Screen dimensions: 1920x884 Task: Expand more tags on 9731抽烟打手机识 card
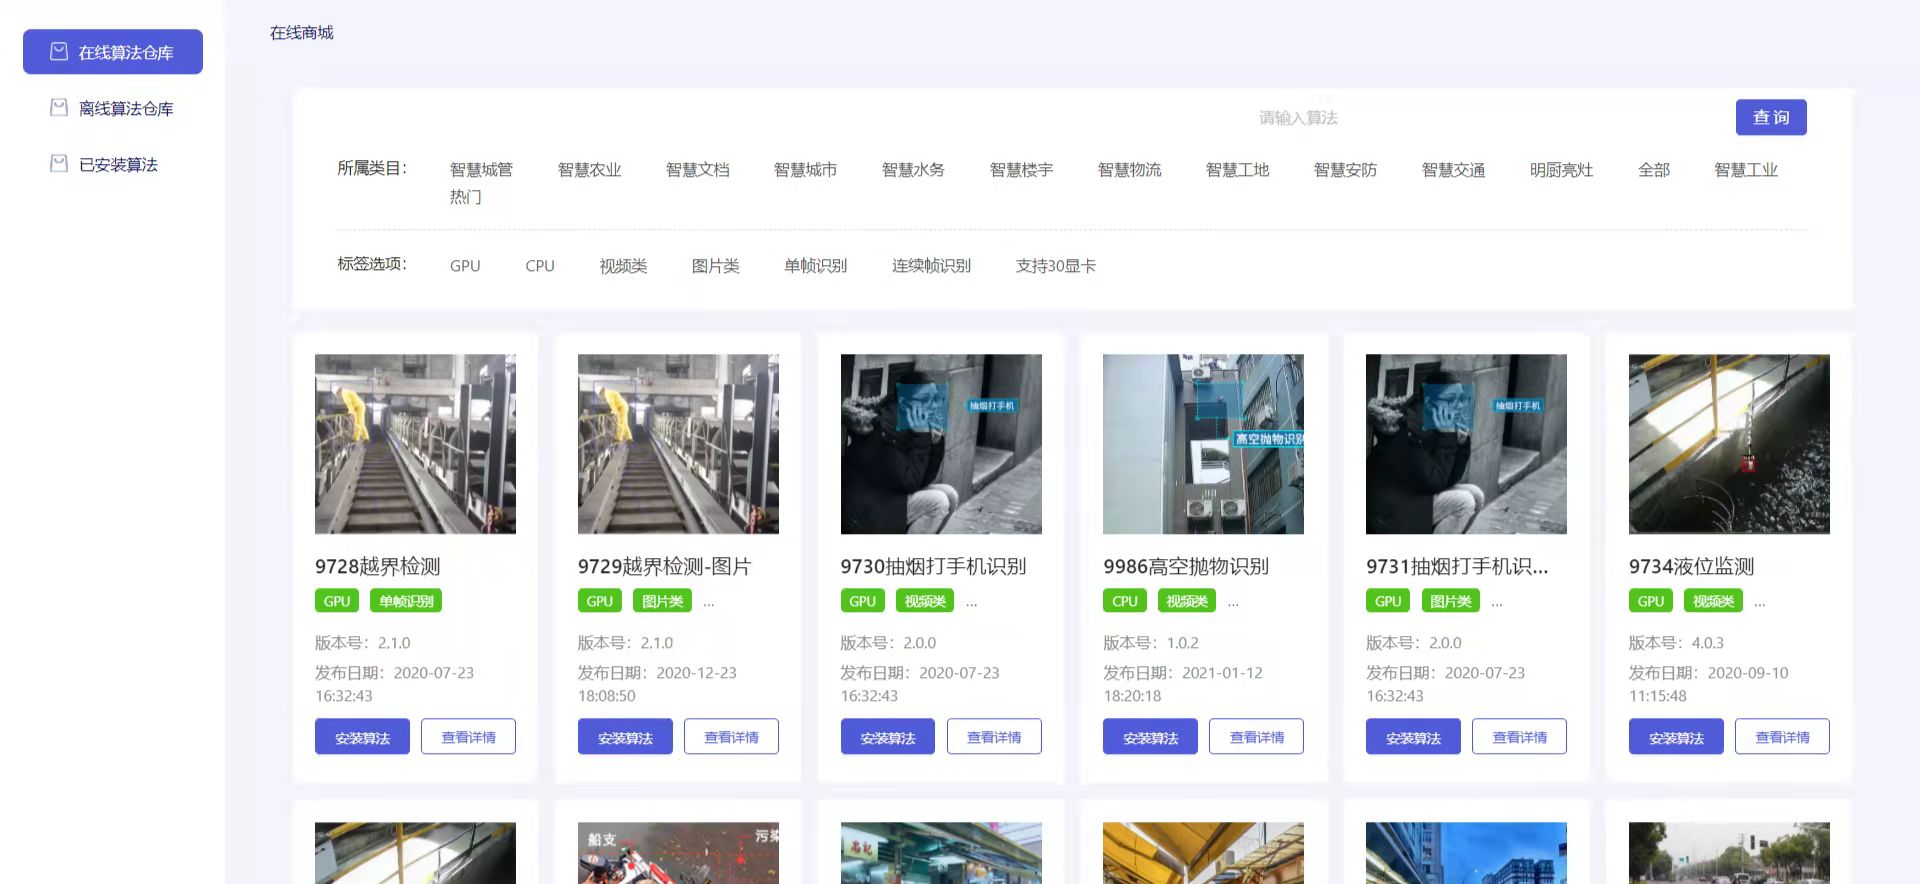pyautogui.click(x=1497, y=604)
